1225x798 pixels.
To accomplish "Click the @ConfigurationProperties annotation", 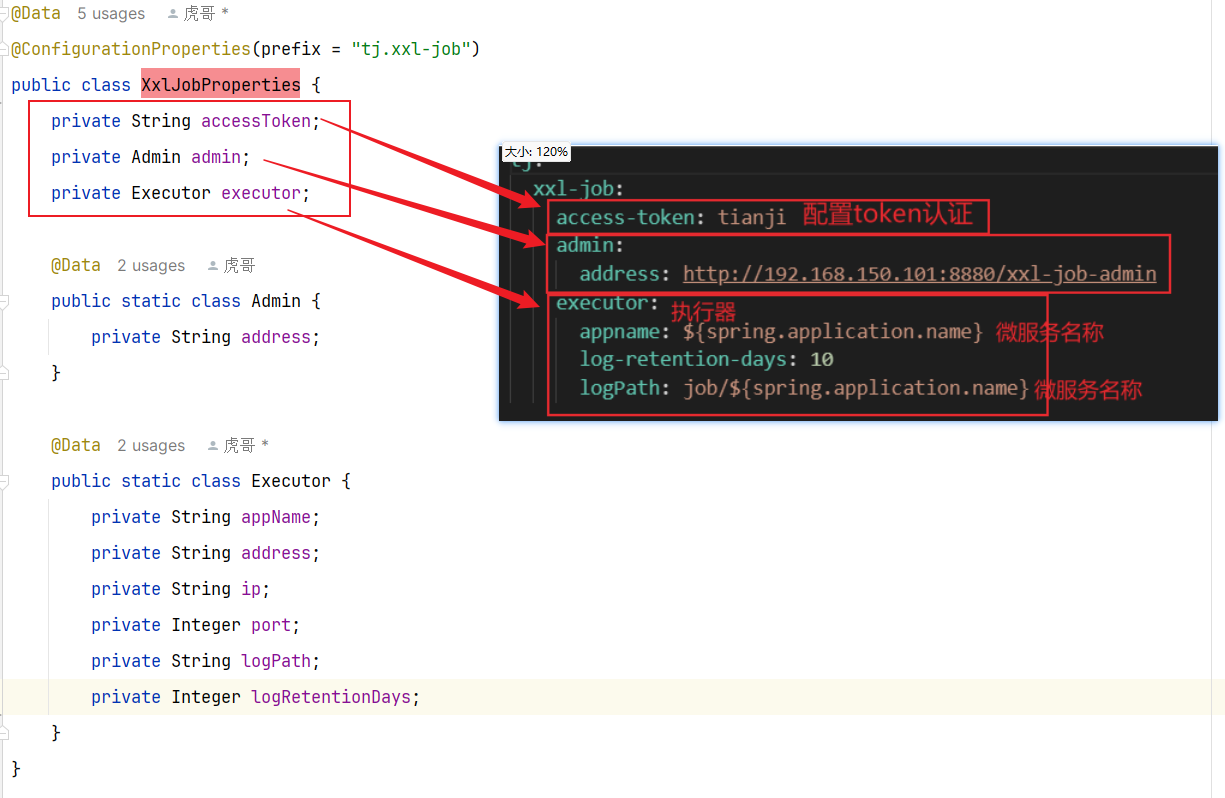I will (131, 49).
